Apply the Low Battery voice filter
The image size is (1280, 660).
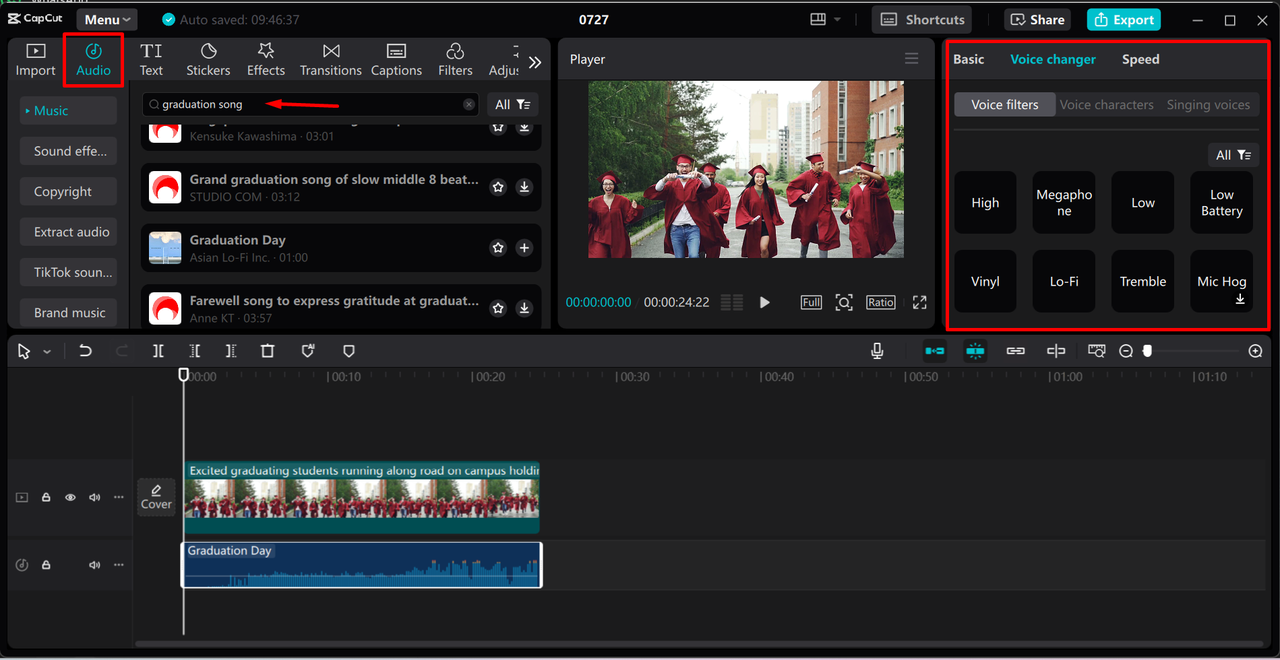(1222, 203)
